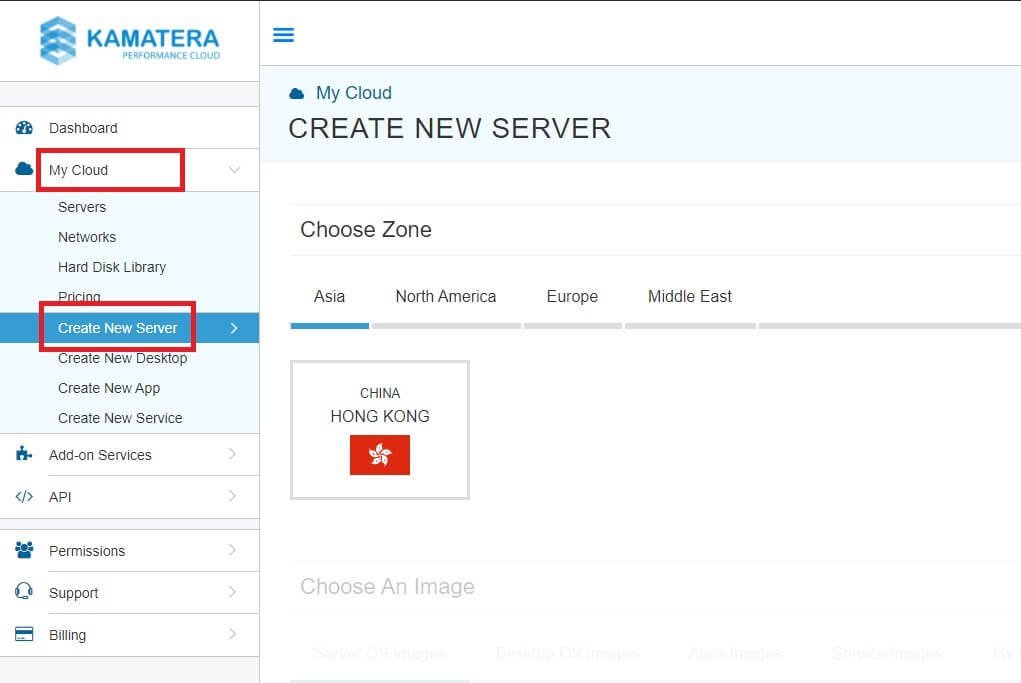Expand the Billing chevron
Screen dimensions: 1021x683
point(232,634)
